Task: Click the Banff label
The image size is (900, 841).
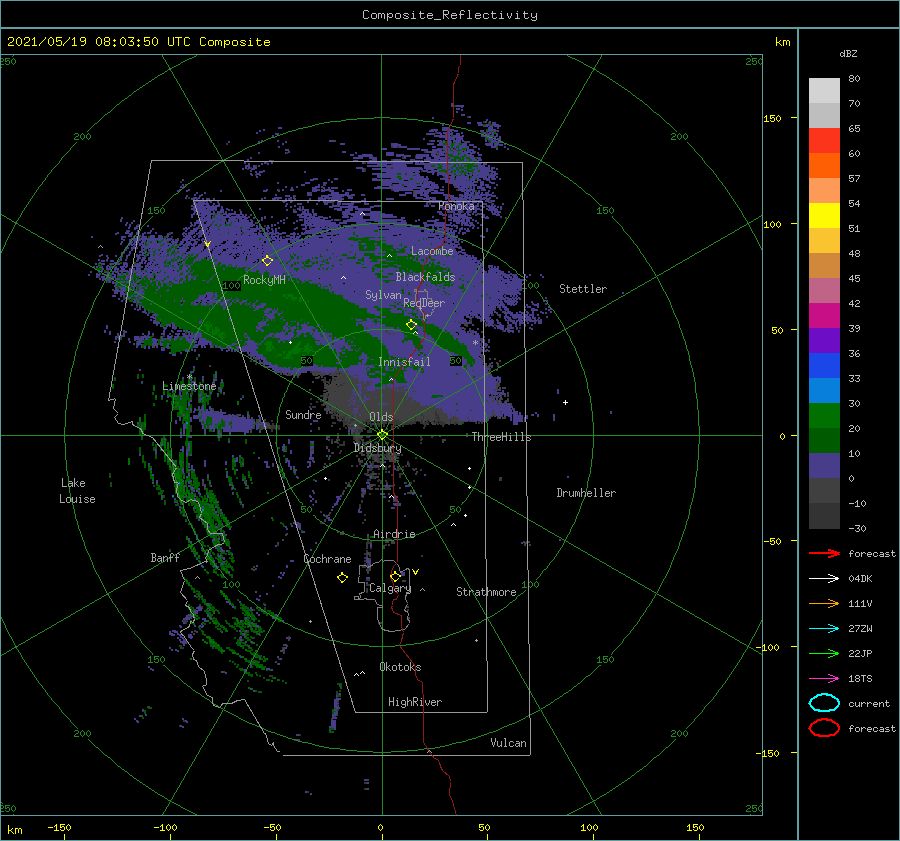Action: point(165,557)
